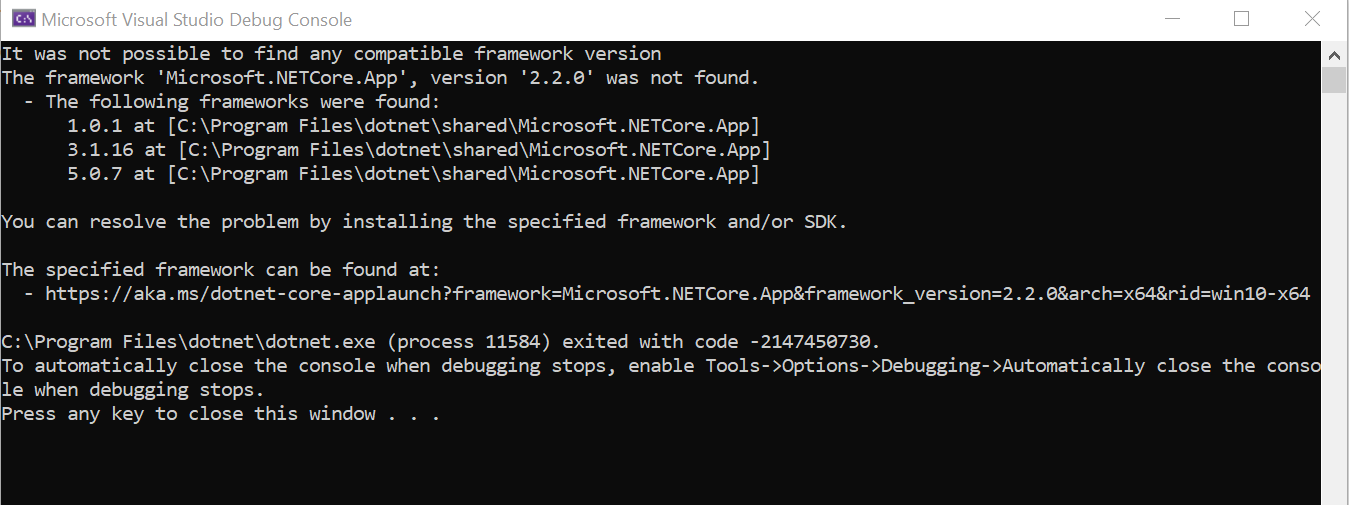Click the dotnet.exe process path text

[x=188, y=342]
